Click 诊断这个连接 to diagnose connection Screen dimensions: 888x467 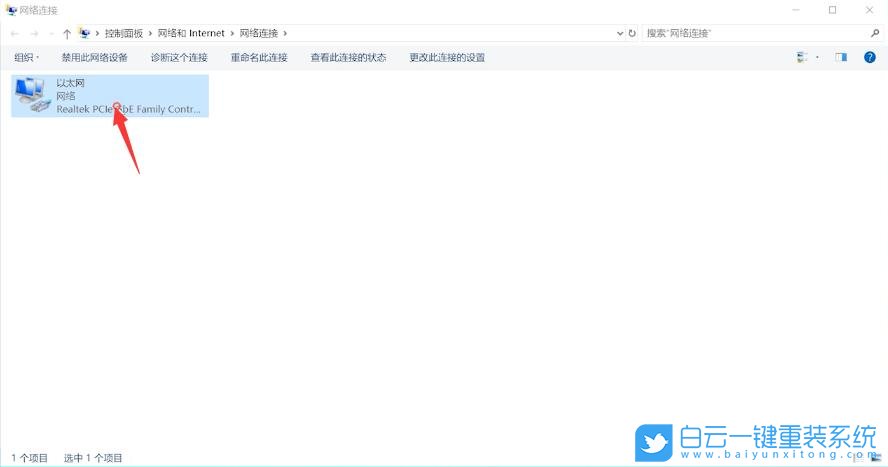(179, 57)
